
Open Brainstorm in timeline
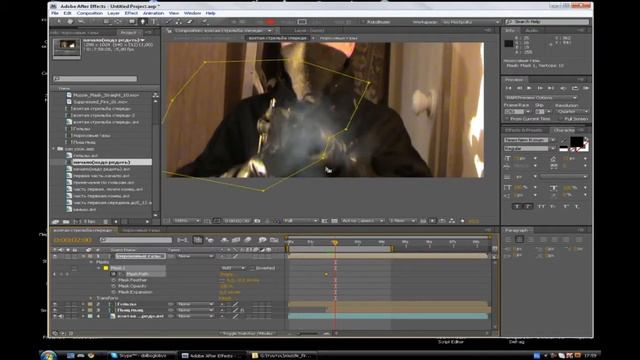[262, 240]
